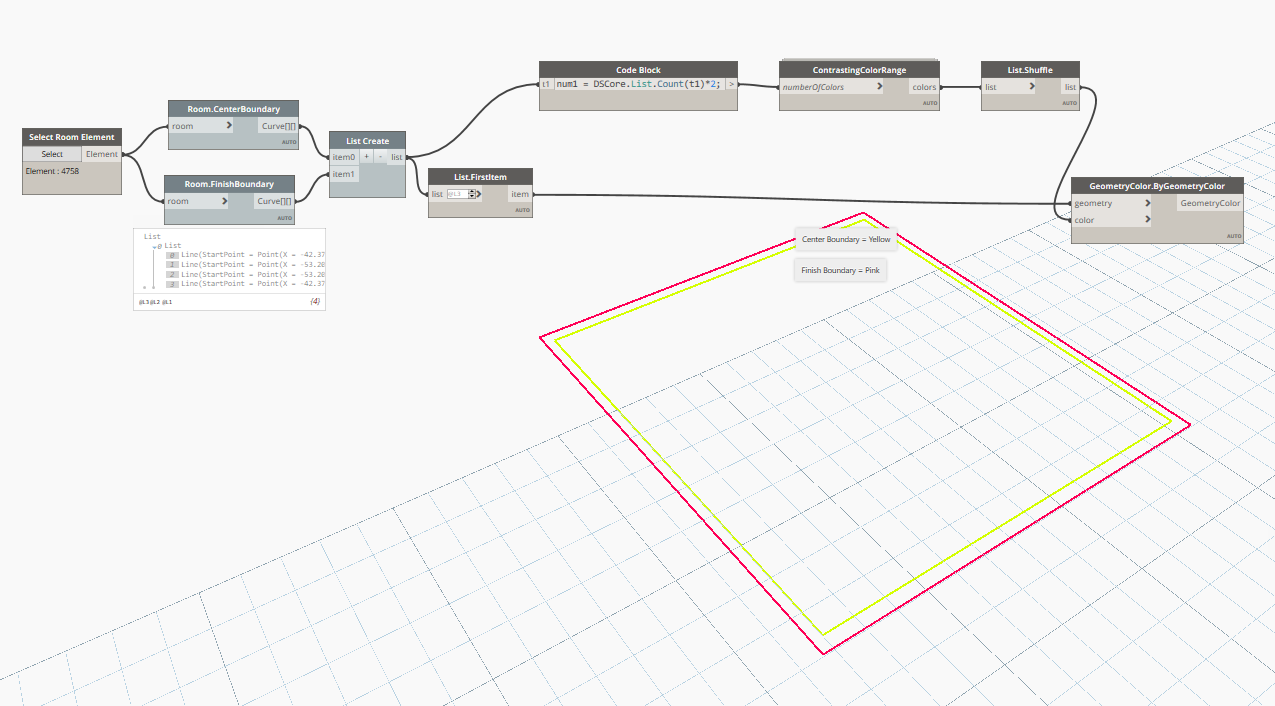This screenshot has height=706, width=1275.
Task: Click the AUTO lacing label on List.FirstItem
Action: 523,210
